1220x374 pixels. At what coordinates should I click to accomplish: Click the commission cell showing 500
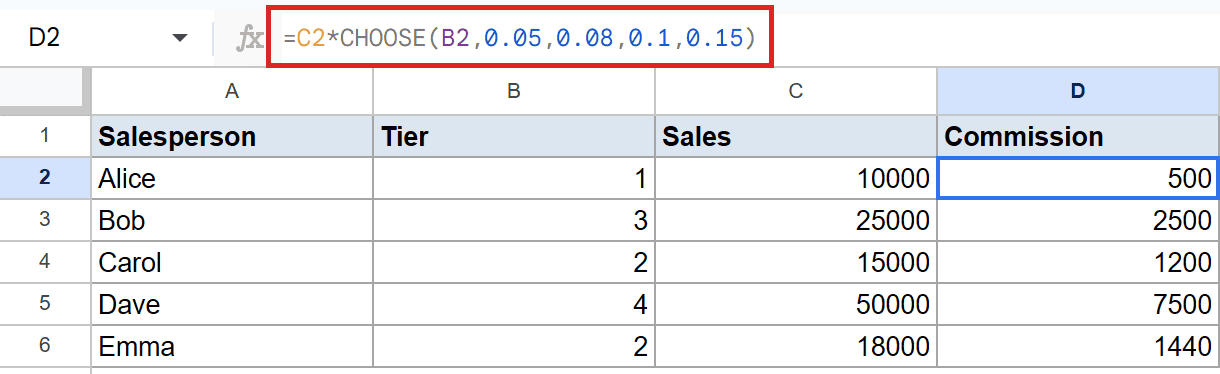(1078, 179)
